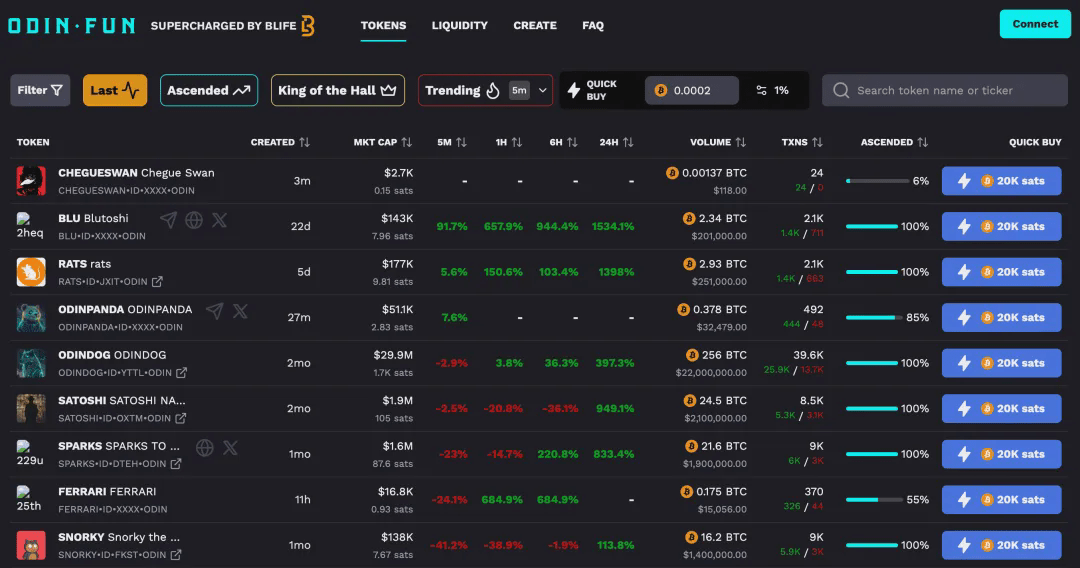The height and width of the screenshot is (568, 1080).
Task: Focus the token name search field
Action: pyautogui.click(x=945, y=90)
